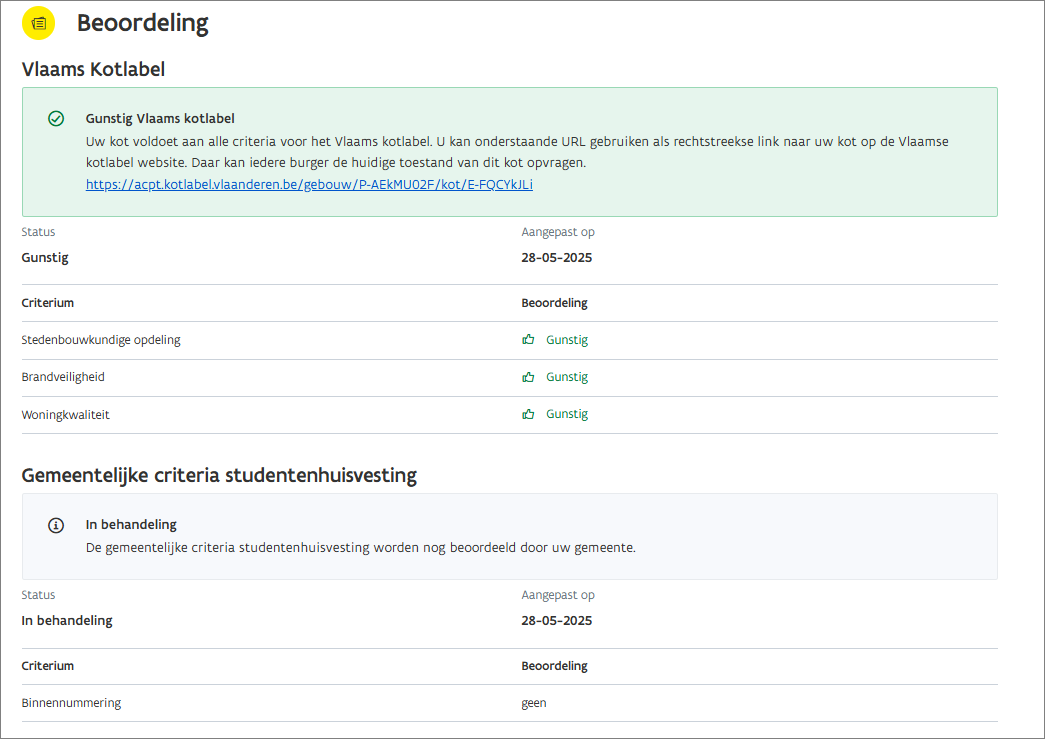The width and height of the screenshot is (1045, 739).
Task: Select the Binnennummering criterion label
Action: (x=71, y=703)
